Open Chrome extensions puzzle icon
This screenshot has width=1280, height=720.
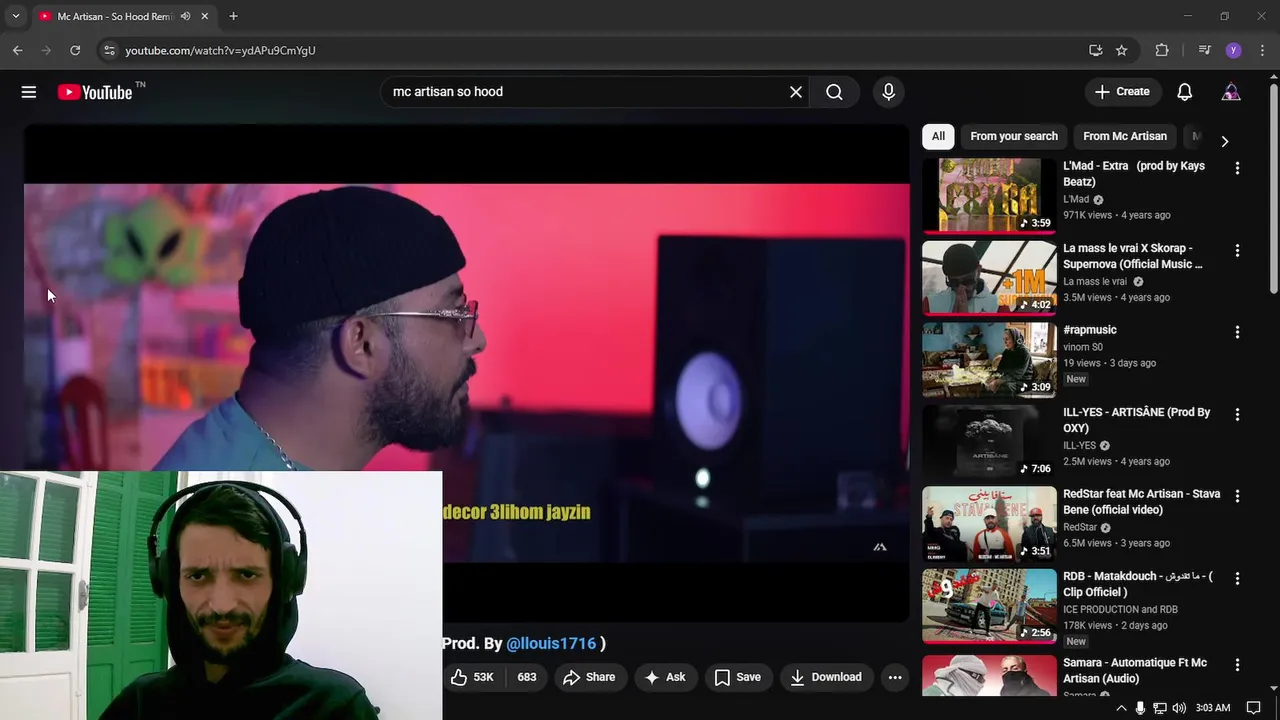click(x=1162, y=50)
